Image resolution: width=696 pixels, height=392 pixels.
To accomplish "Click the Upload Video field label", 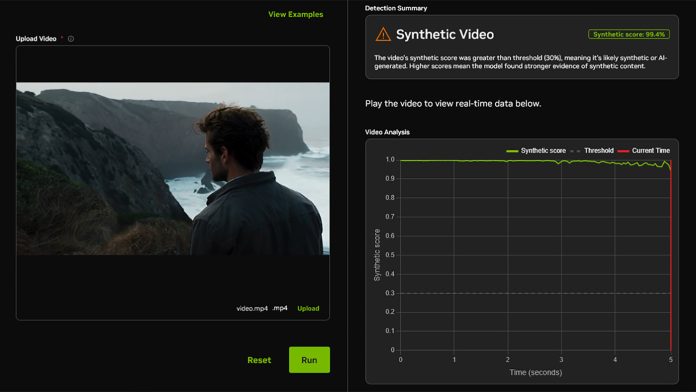I will [x=36, y=39].
